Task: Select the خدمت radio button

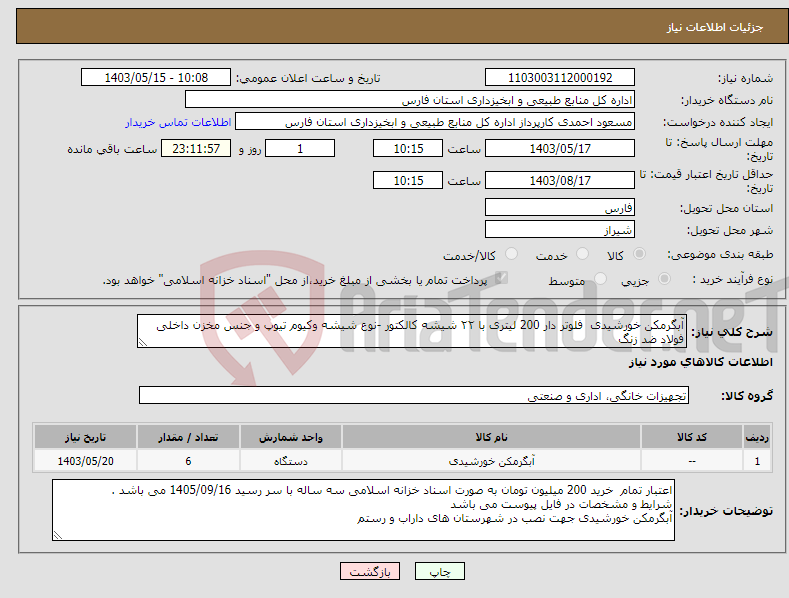Action: click(582, 254)
